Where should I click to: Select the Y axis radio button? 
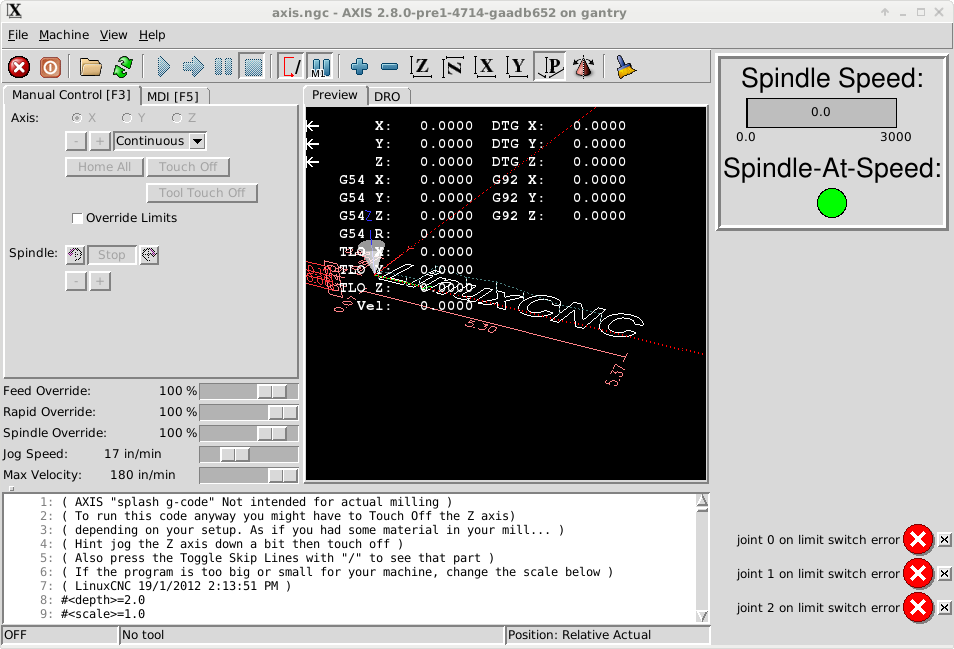(126, 118)
